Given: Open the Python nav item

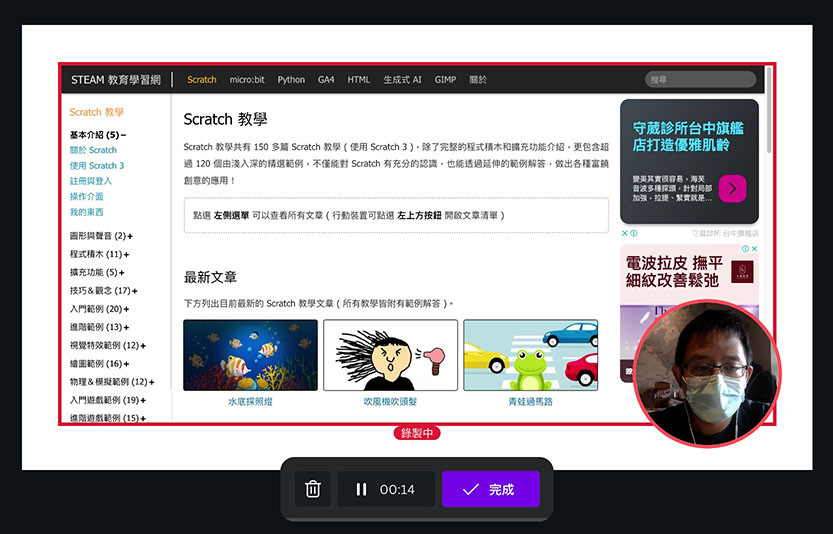Looking at the screenshot, I should click(291, 80).
